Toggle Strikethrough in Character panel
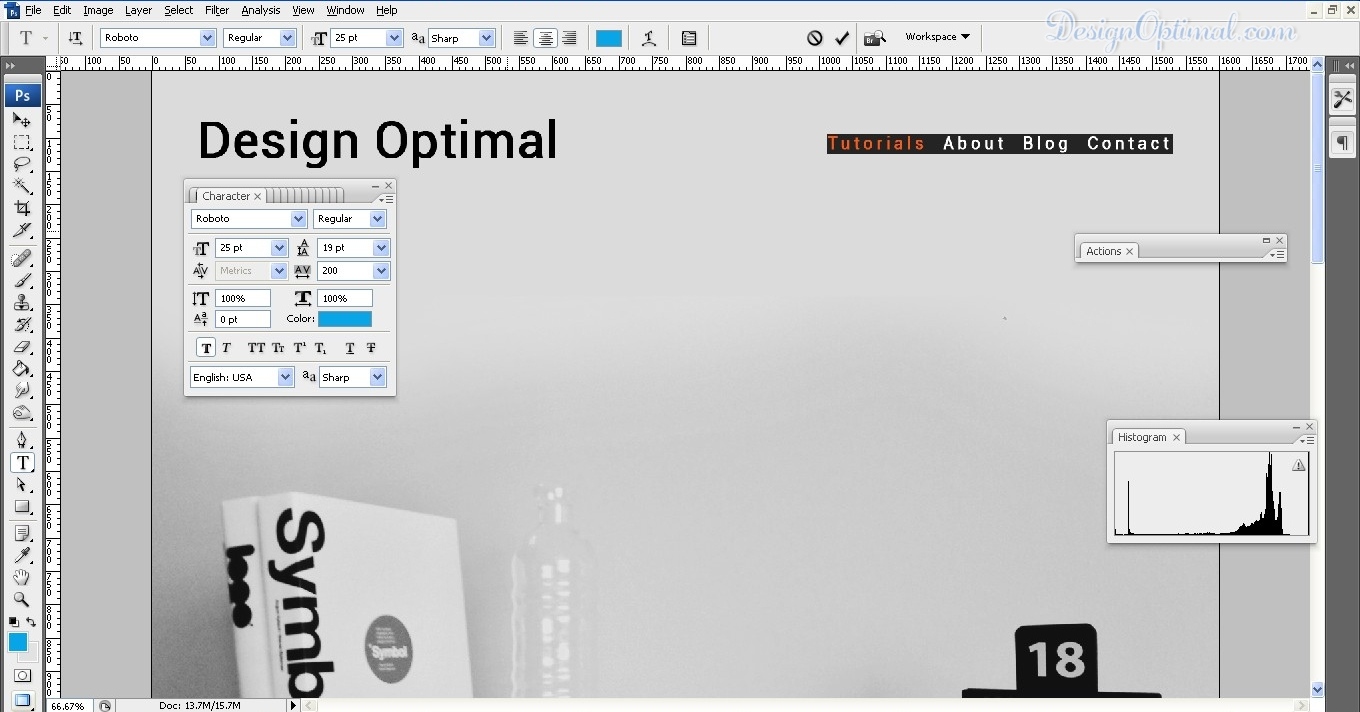The height and width of the screenshot is (712, 1360). 371,348
